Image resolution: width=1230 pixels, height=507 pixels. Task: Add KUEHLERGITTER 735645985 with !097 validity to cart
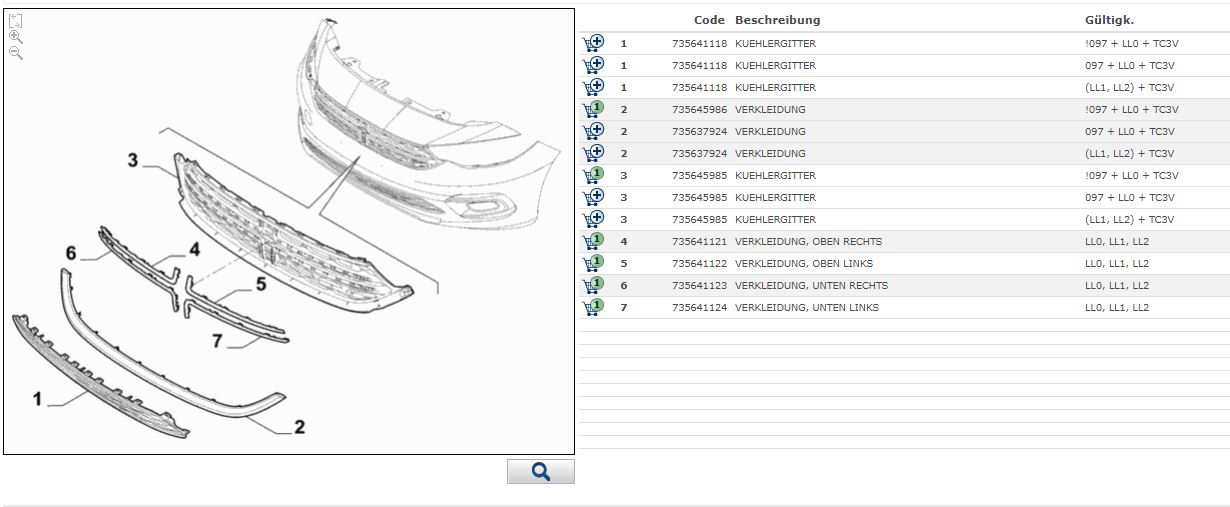click(594, 175)
